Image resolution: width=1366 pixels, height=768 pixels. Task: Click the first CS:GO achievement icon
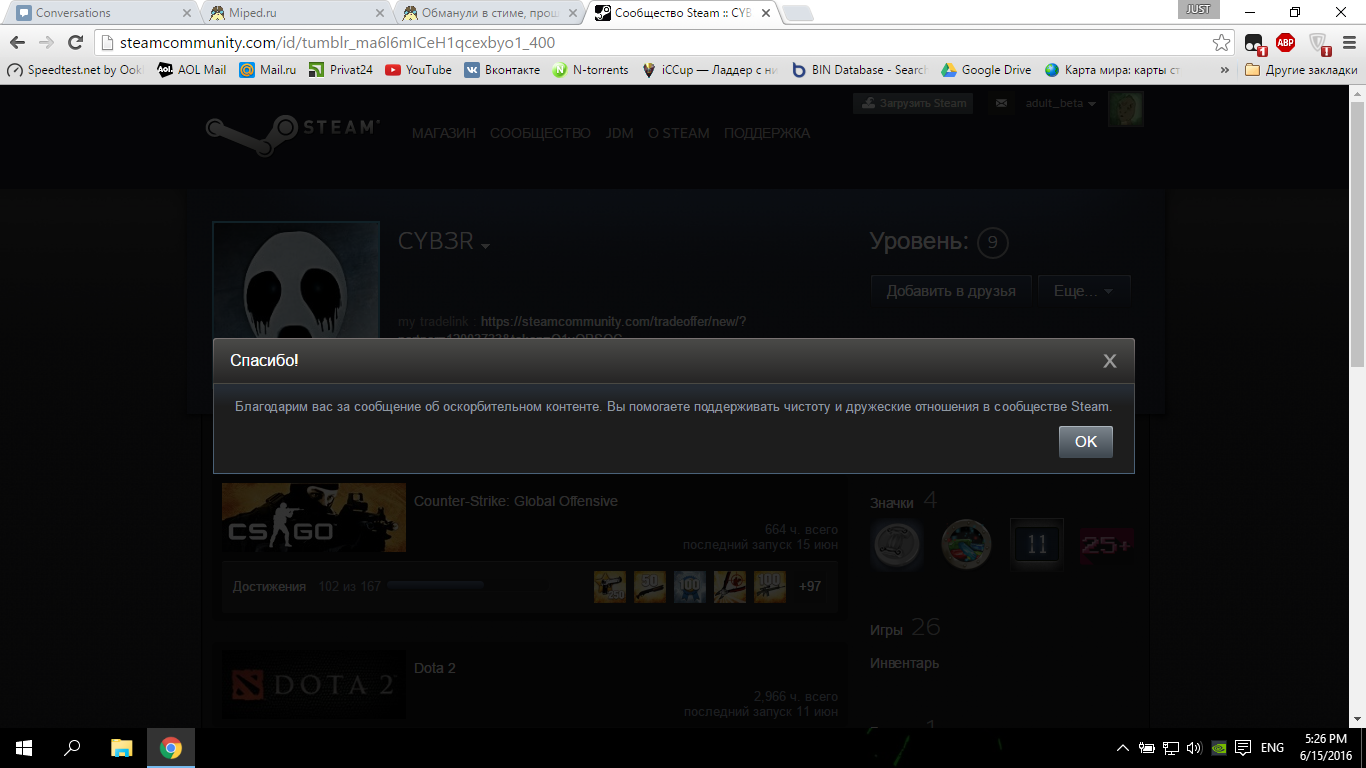(x=610, y=586)
